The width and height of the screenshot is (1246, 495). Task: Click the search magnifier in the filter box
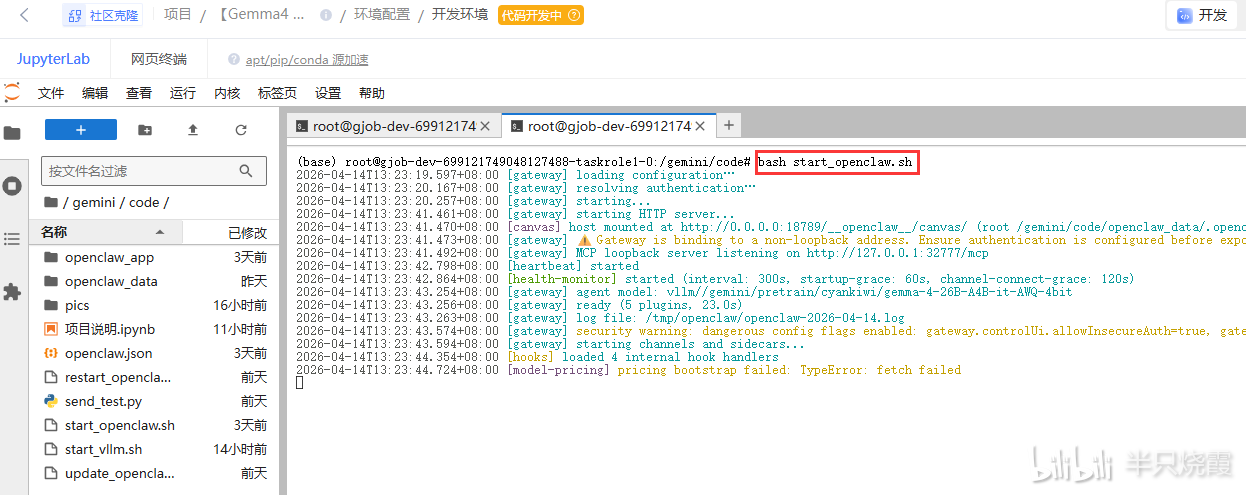pos(247,171)
